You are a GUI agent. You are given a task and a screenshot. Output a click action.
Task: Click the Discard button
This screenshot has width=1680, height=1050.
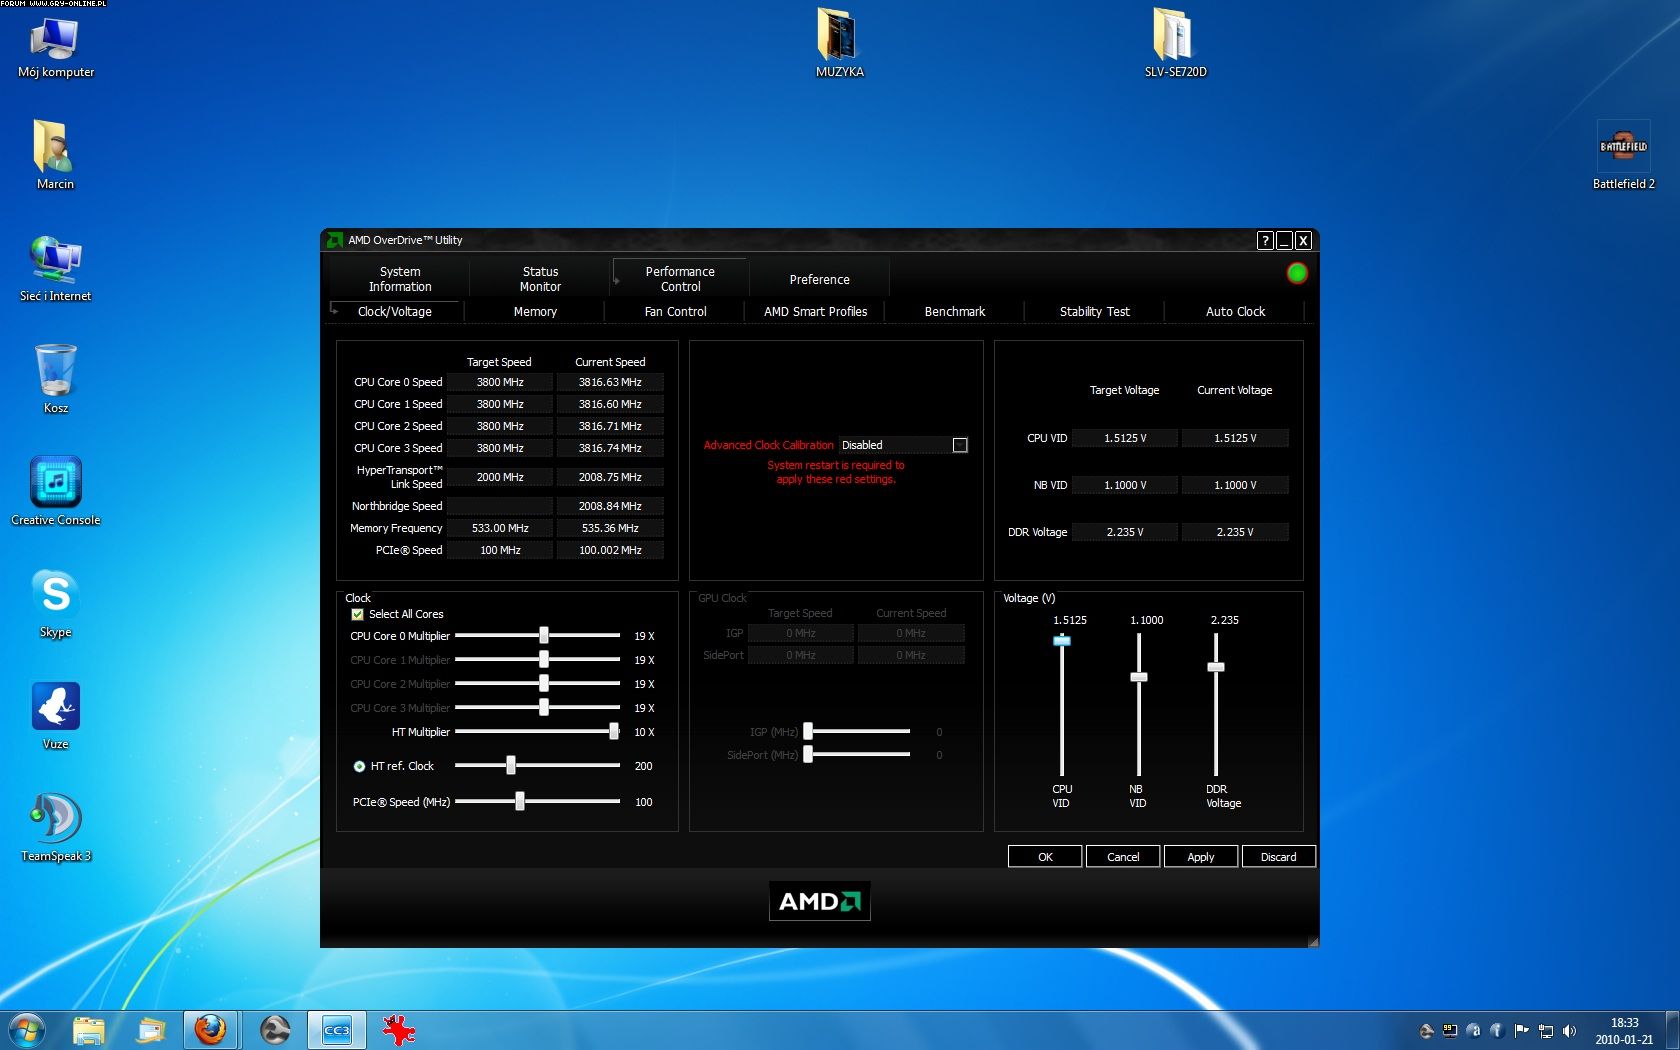pyautogui.click(x=1278, y=857)
